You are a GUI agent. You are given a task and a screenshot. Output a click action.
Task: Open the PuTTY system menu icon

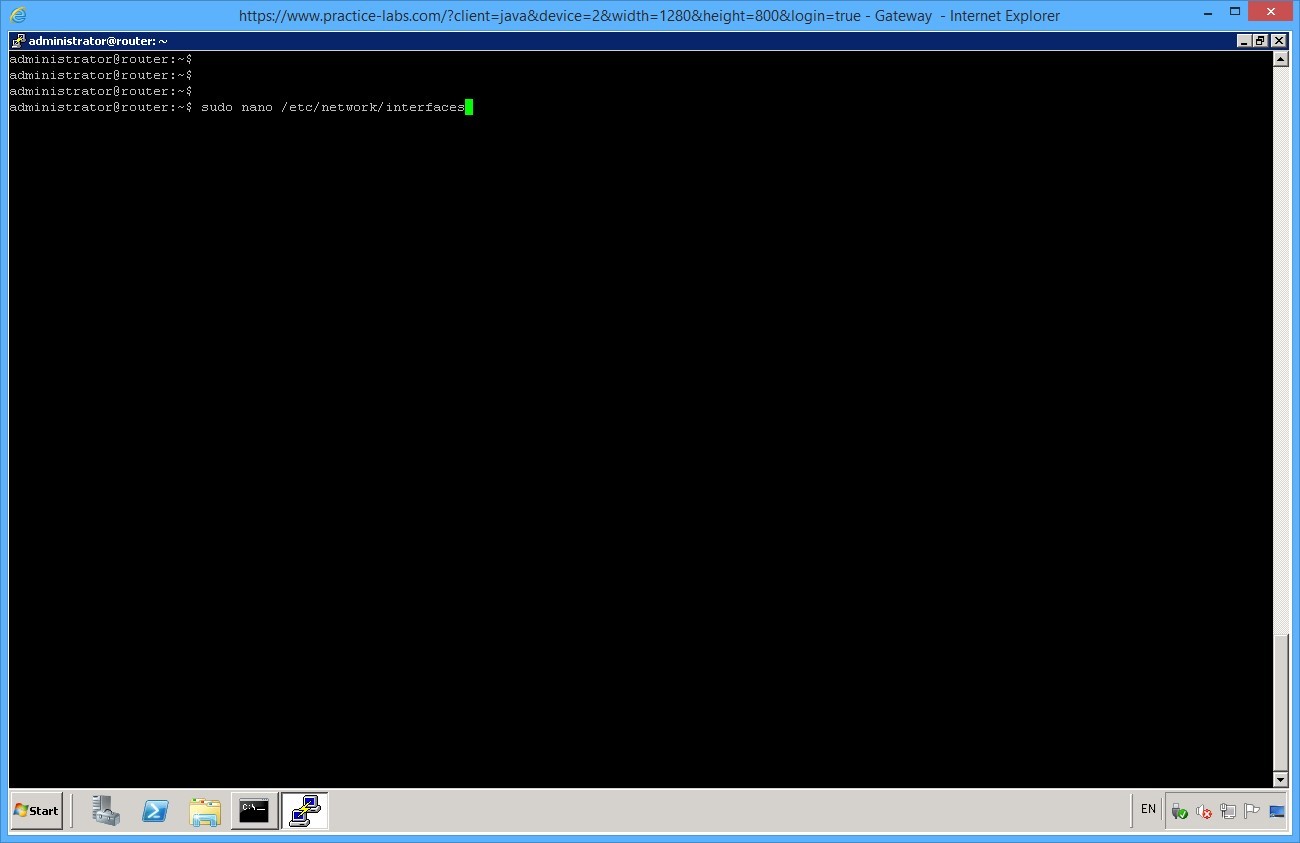pyautogui.click(x=17, y=40)
